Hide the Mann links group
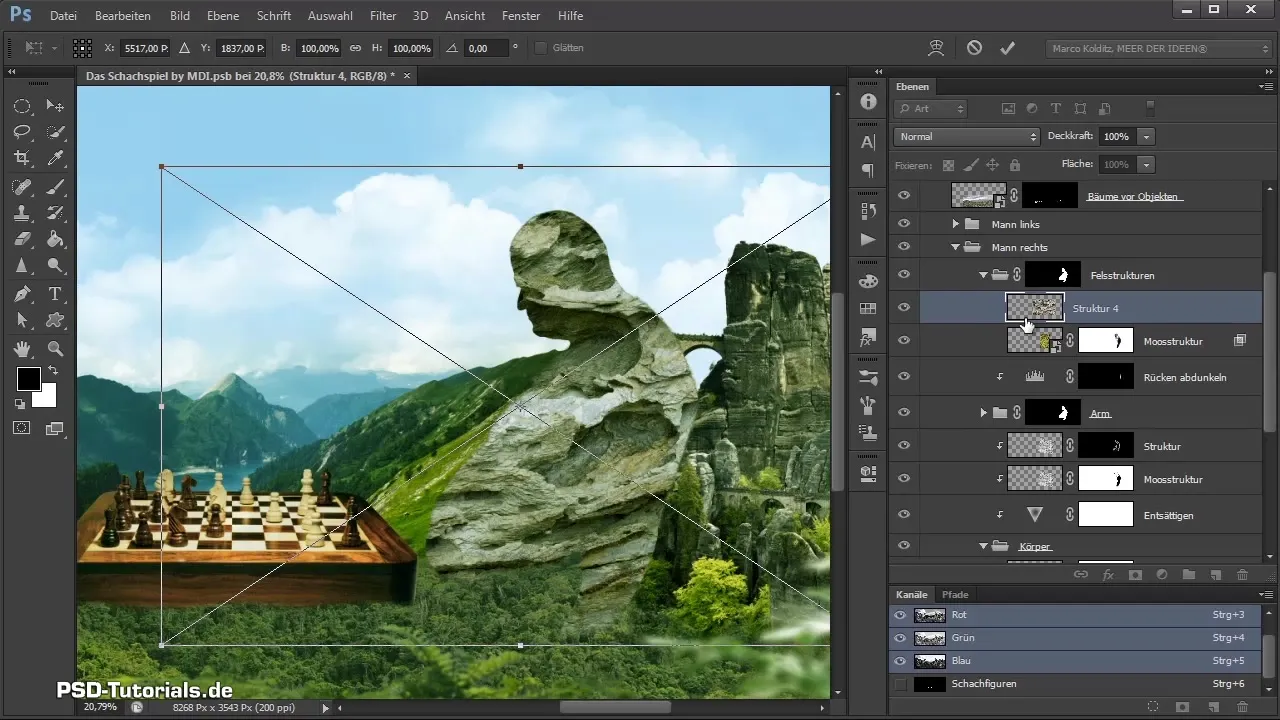 (x=904, y=224)
